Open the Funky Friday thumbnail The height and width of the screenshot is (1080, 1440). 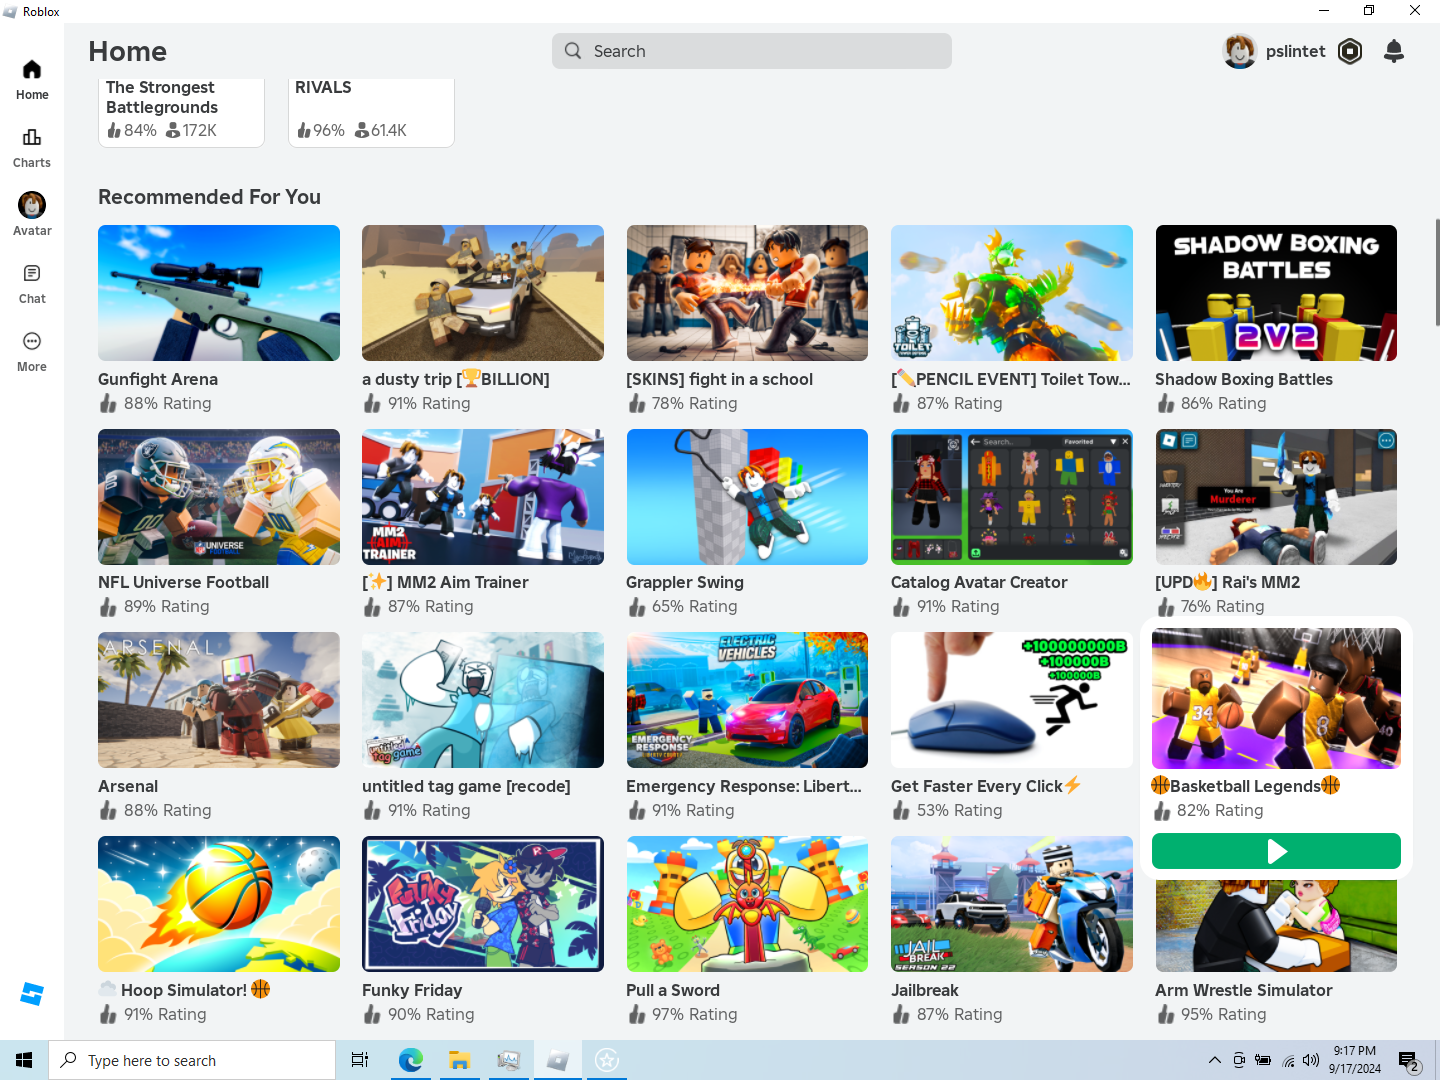tap(483, 904)
